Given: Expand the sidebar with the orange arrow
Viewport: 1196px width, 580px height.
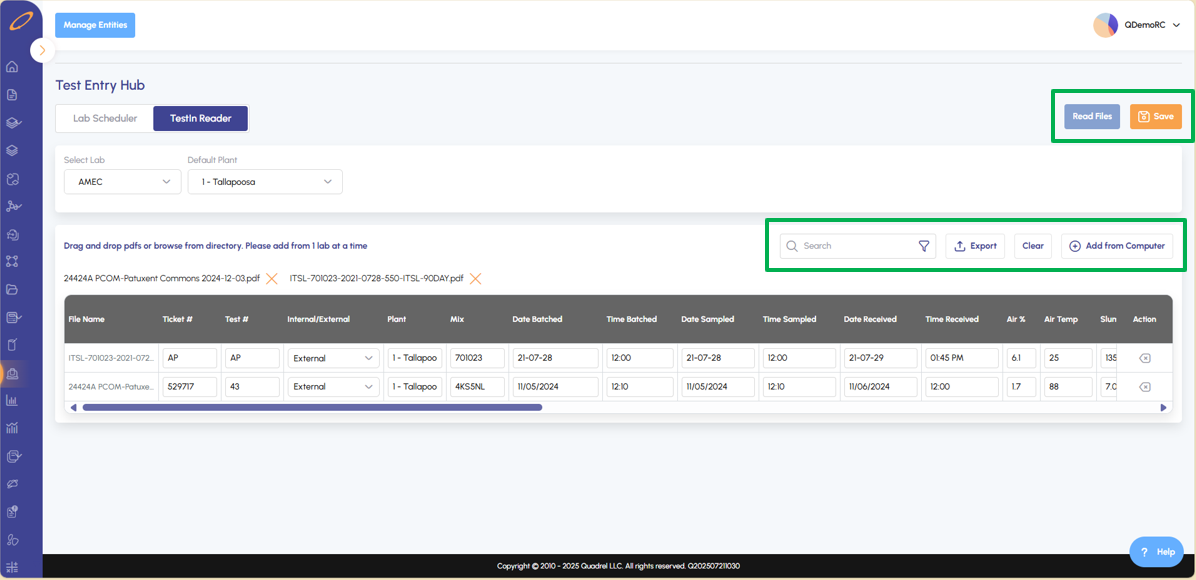Looking at the screenshot, I should click(42, 50).
